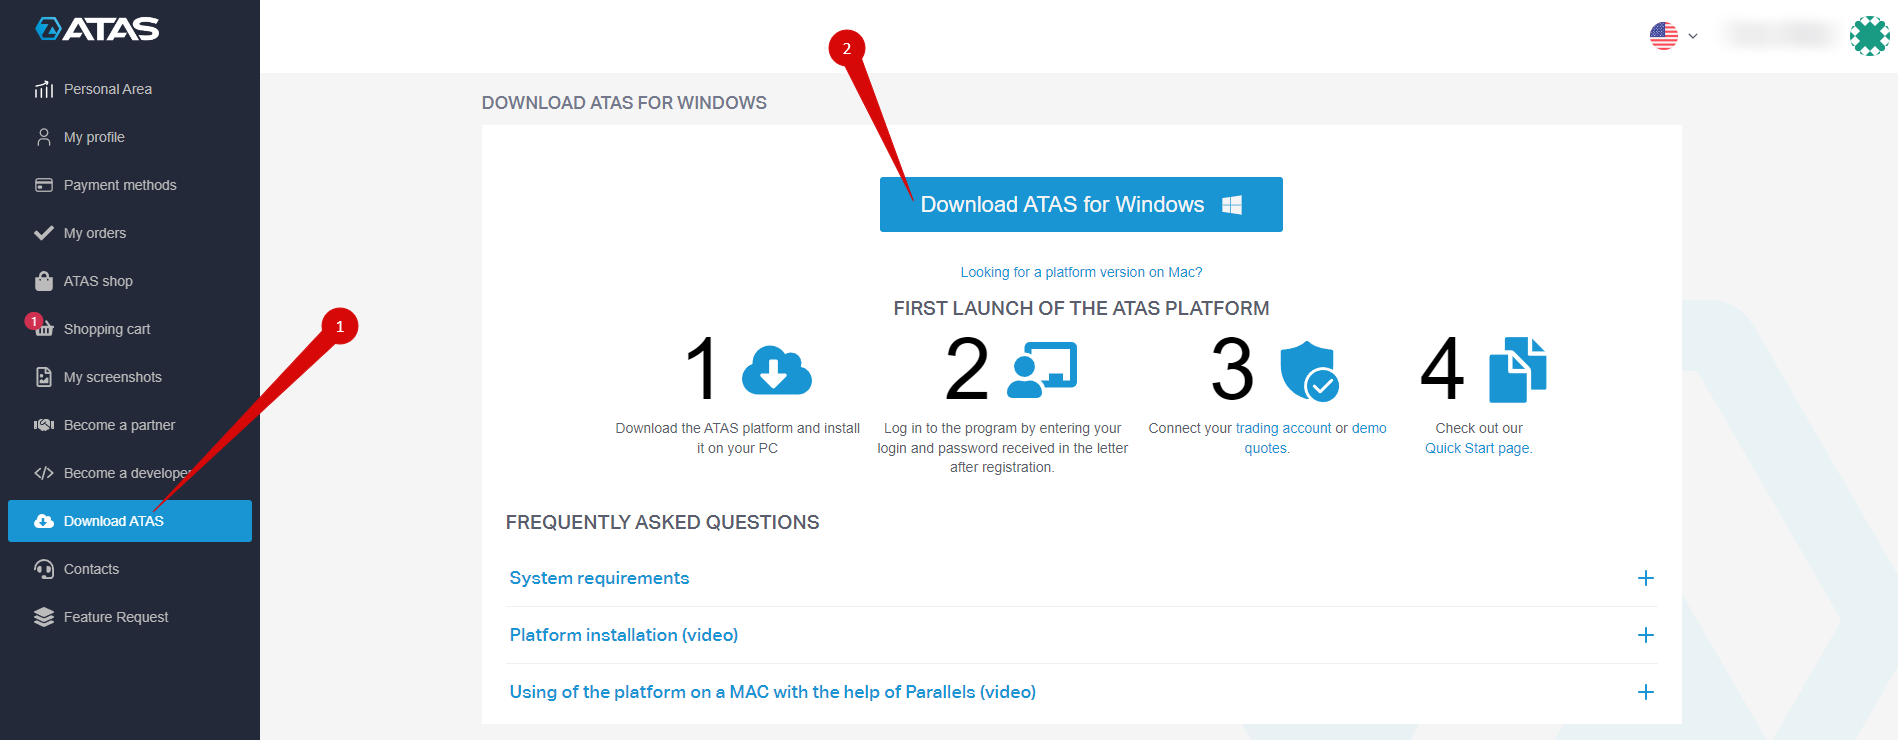Click Looking for a platform version on Mac link

click(1081, 272)
